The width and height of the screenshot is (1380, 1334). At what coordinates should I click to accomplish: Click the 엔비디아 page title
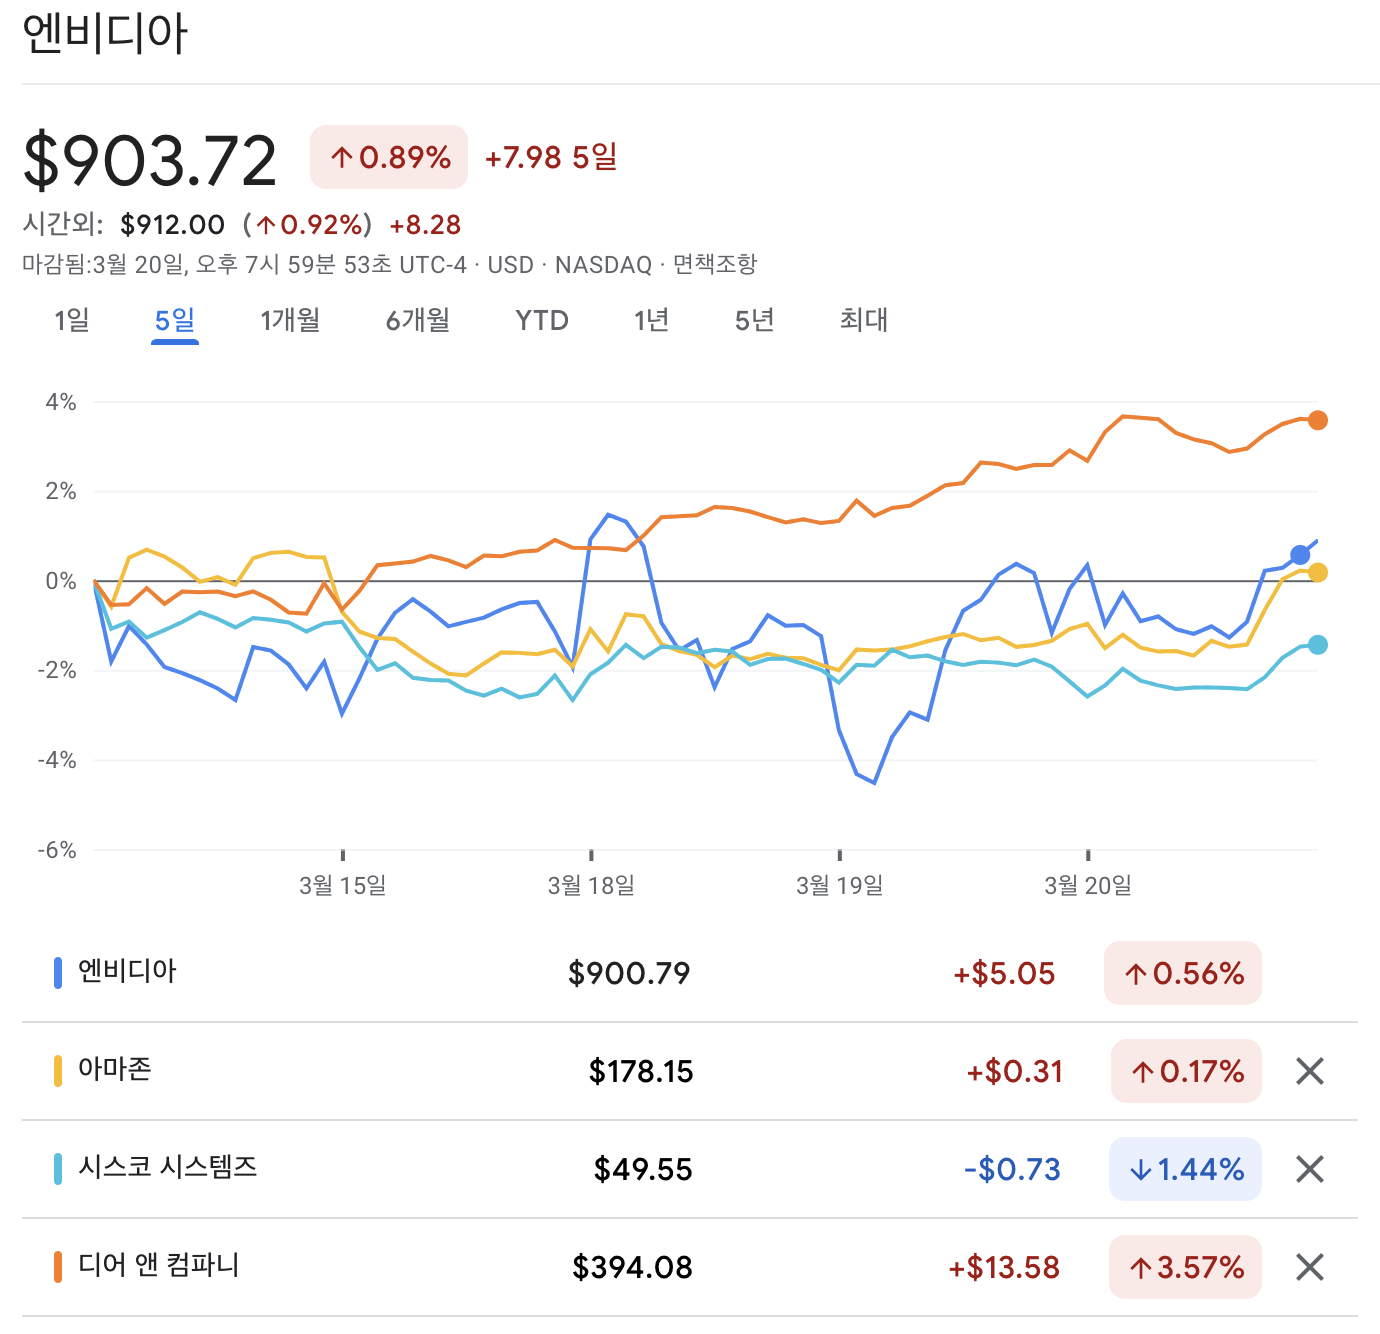click(105, 33)
